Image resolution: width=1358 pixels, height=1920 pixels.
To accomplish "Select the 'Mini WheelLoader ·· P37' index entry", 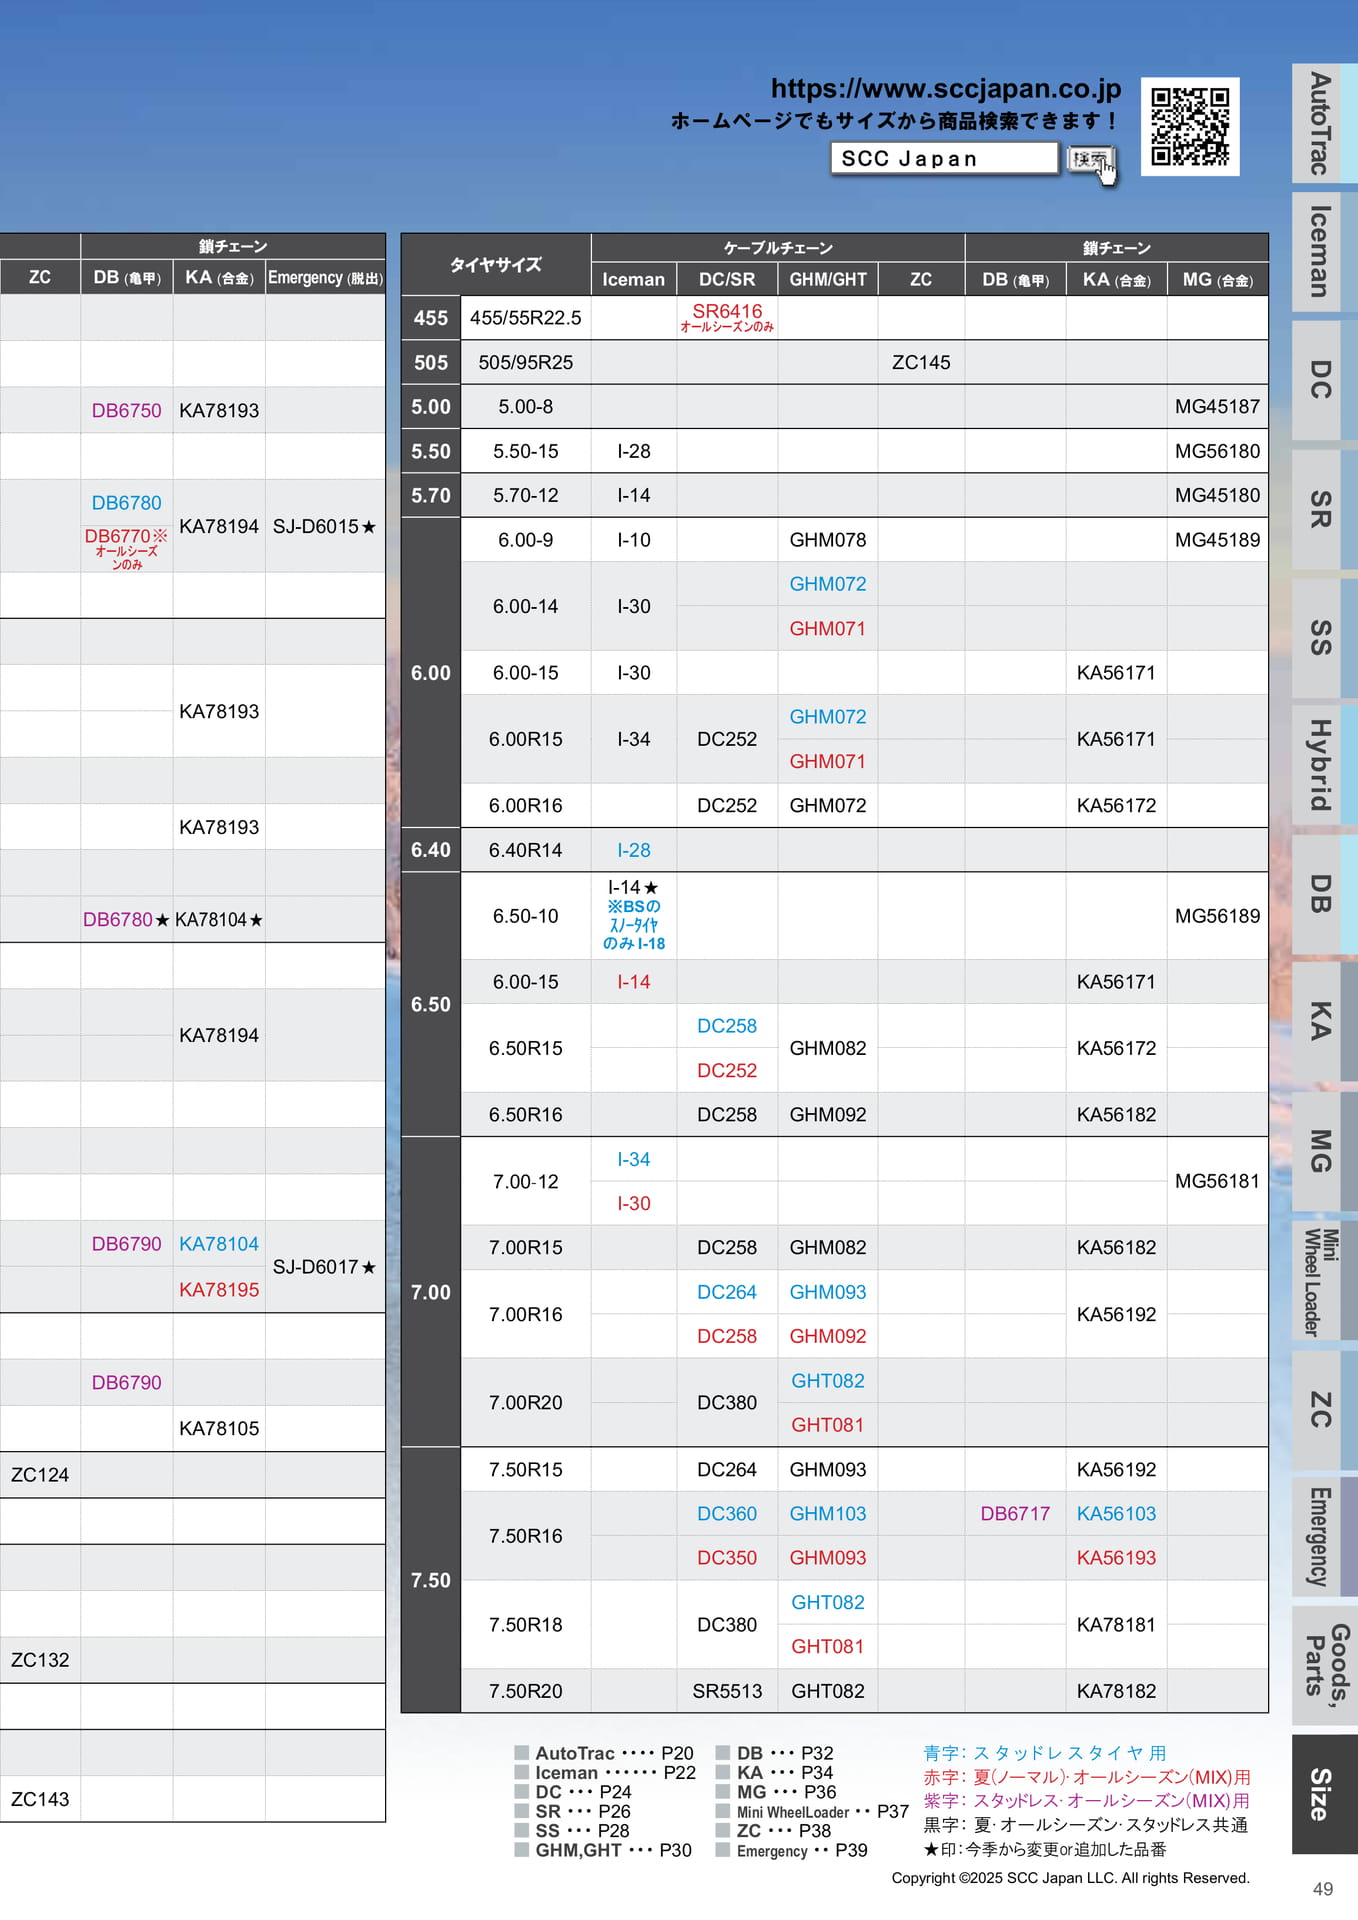I will pyautogui.click(x=812, y=1812).
